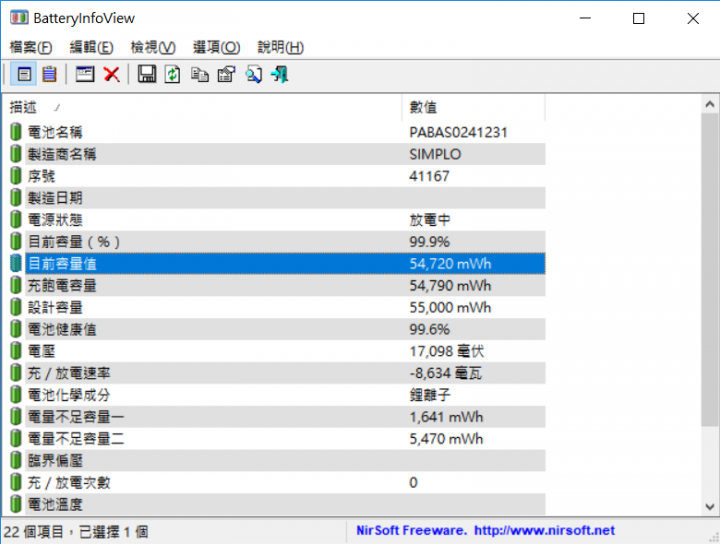Click the red X delete toolbar icon

(x=112, y=74)
